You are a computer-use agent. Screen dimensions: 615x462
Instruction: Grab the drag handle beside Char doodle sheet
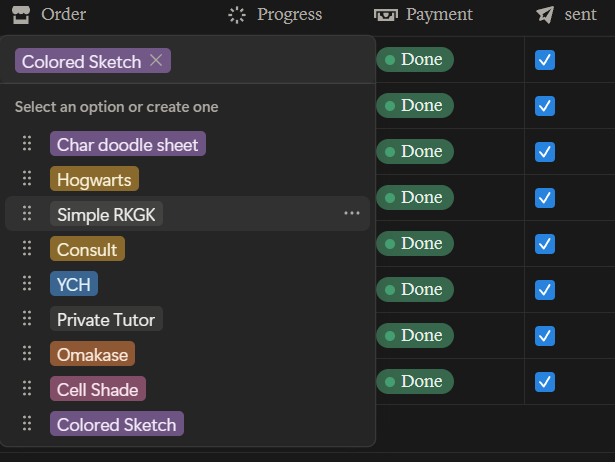[x=27, y=143]
